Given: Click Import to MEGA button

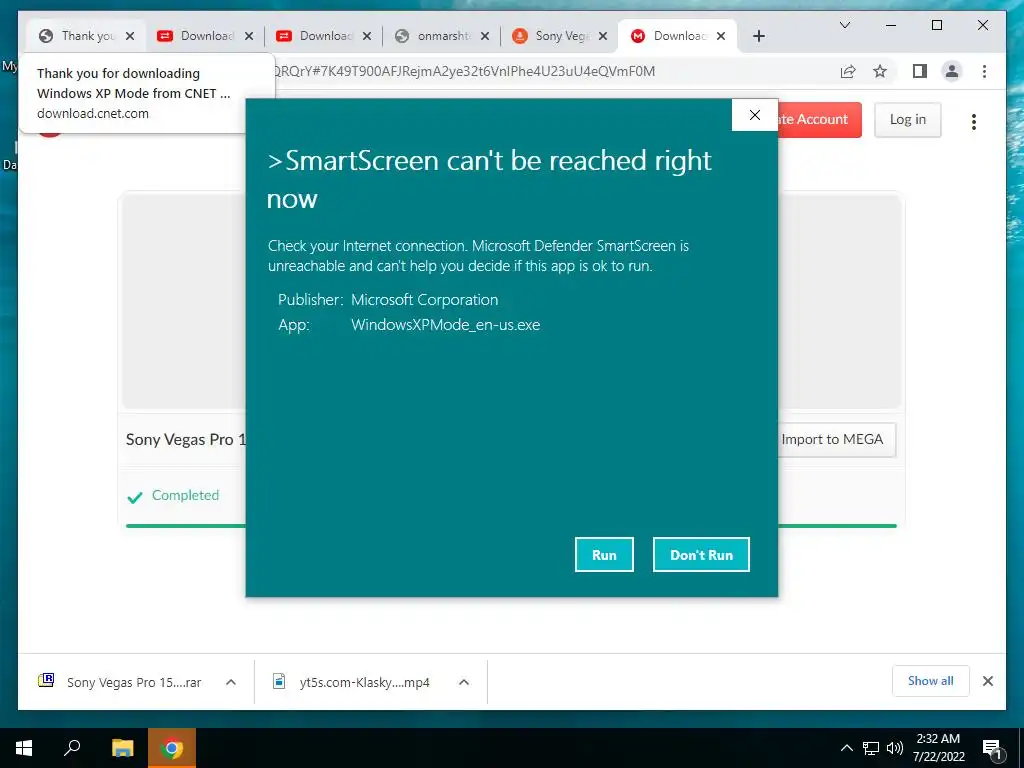Looking at the screenshot, I should point(835,440).
